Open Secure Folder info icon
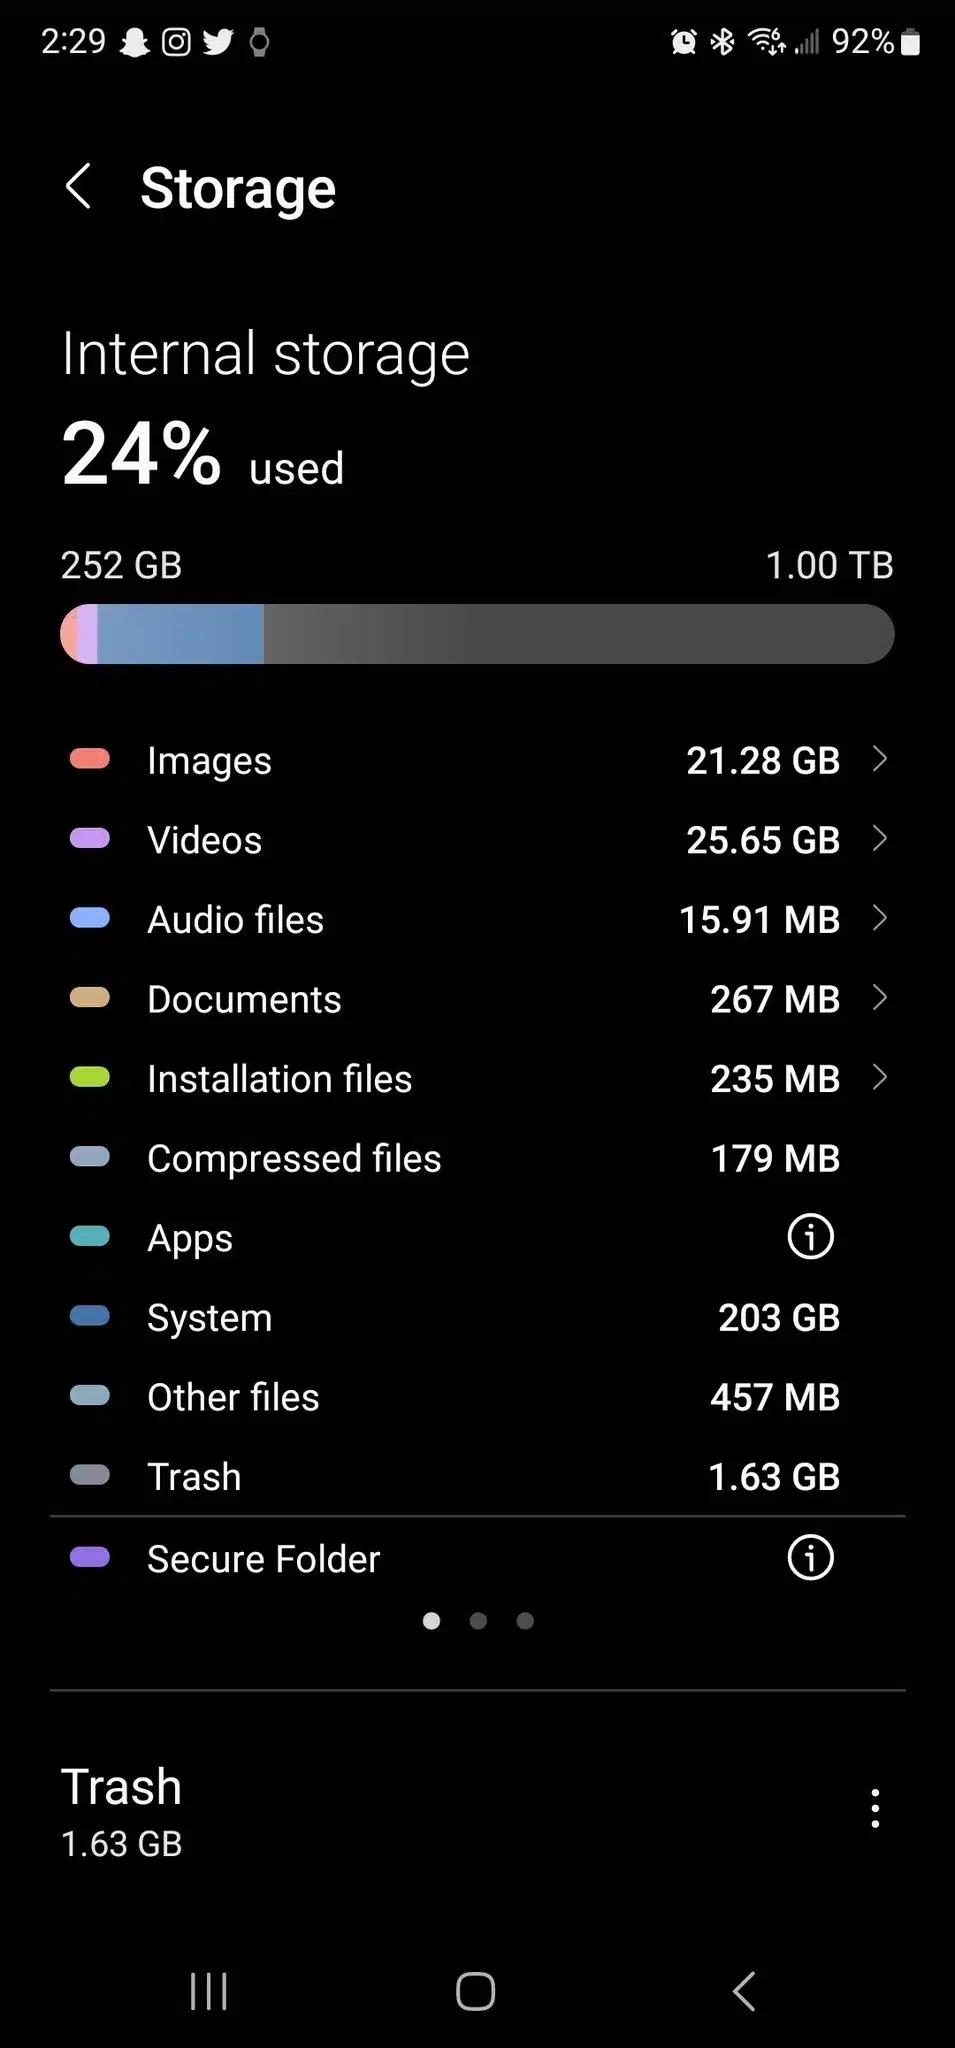Image resolution: width=955 pixels, height=2048 pixels. pyautogui.click(x=810, y=1557)
